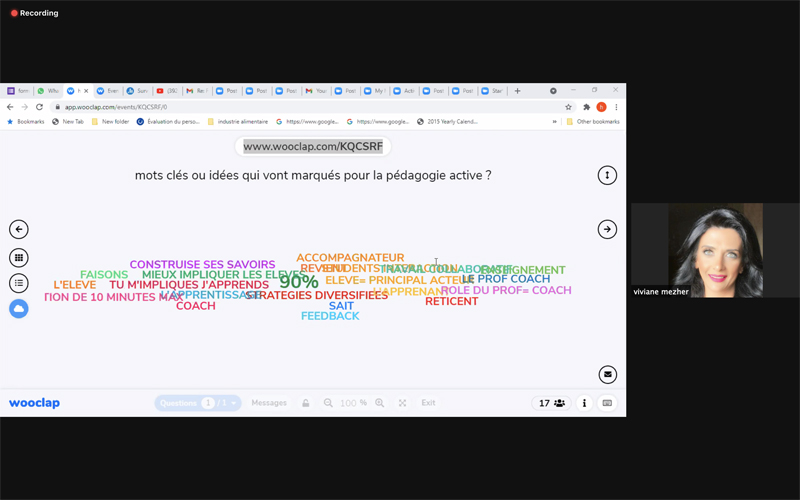Toggle fullscreen mode icon
800x500 pixels.
[402, 403]
